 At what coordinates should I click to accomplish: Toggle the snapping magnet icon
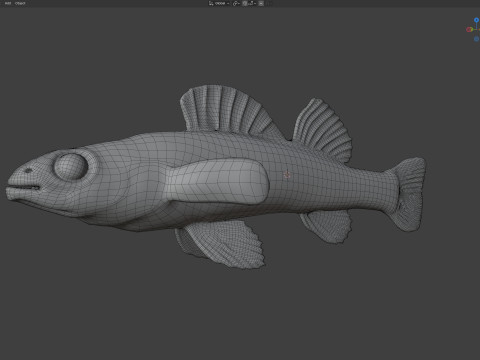(x=245, y=3)
